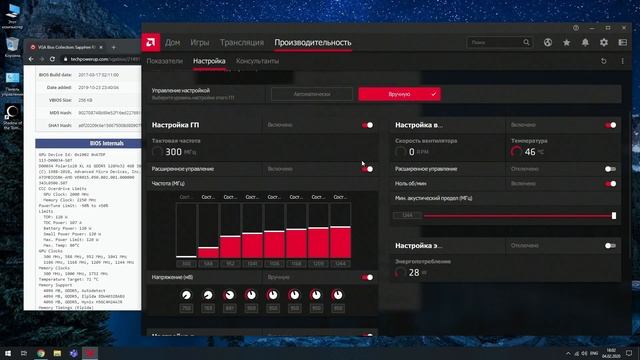Toggle the sidebar panel icon in the top bar
Image resolution: width=640 pixels, height=360 pixels.
coord(622,42)
